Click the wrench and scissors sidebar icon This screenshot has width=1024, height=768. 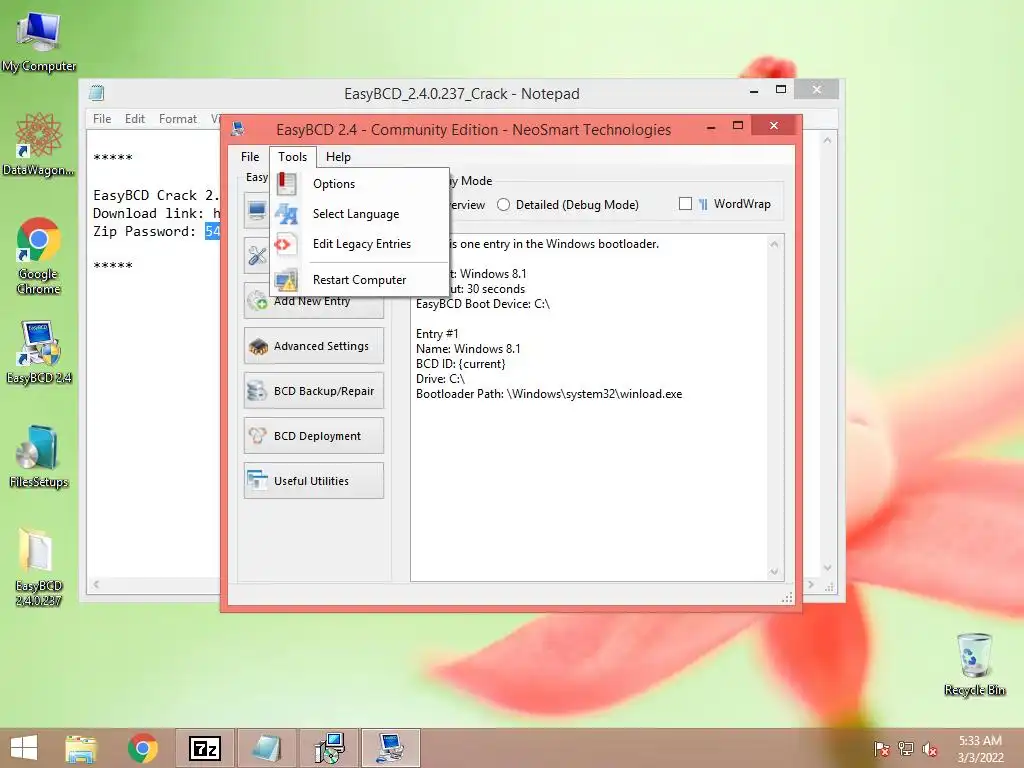[x=257, y=255]
